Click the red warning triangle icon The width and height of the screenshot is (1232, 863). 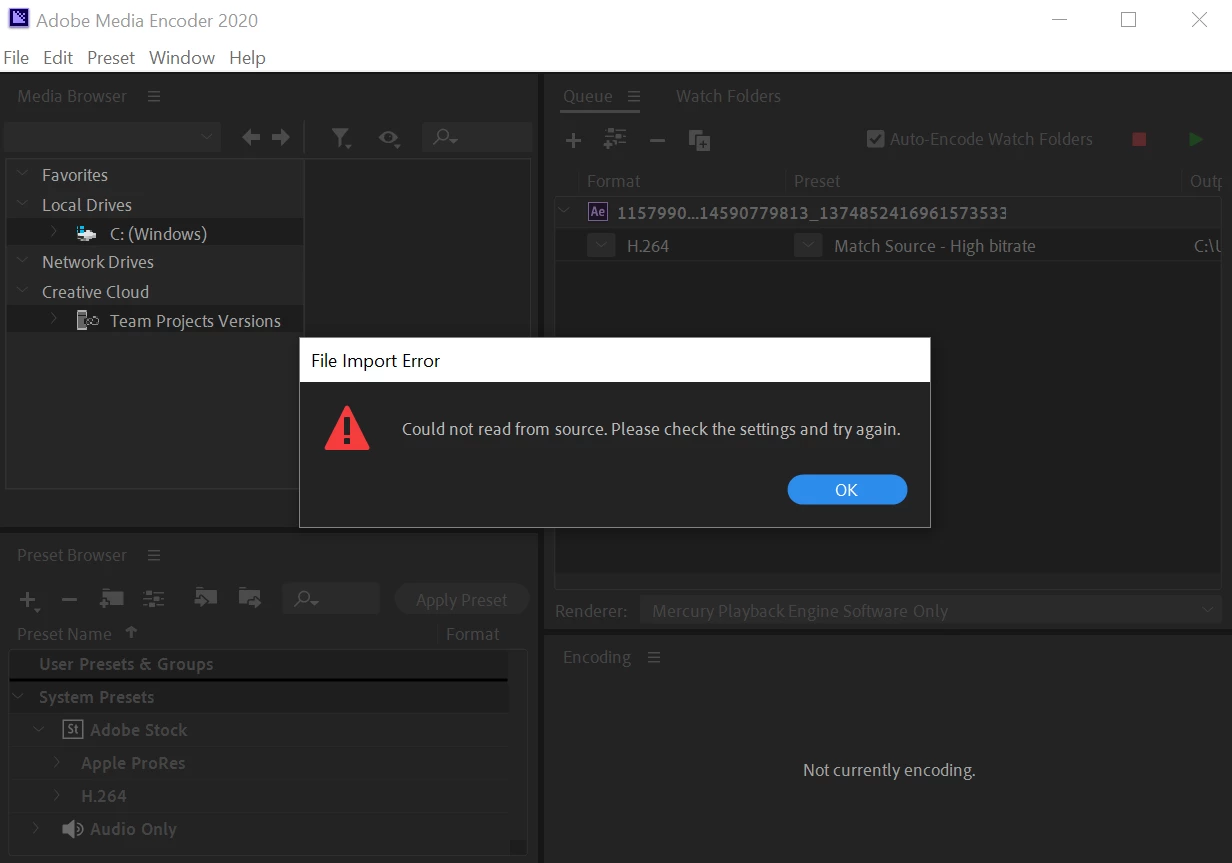click(347, 428)
